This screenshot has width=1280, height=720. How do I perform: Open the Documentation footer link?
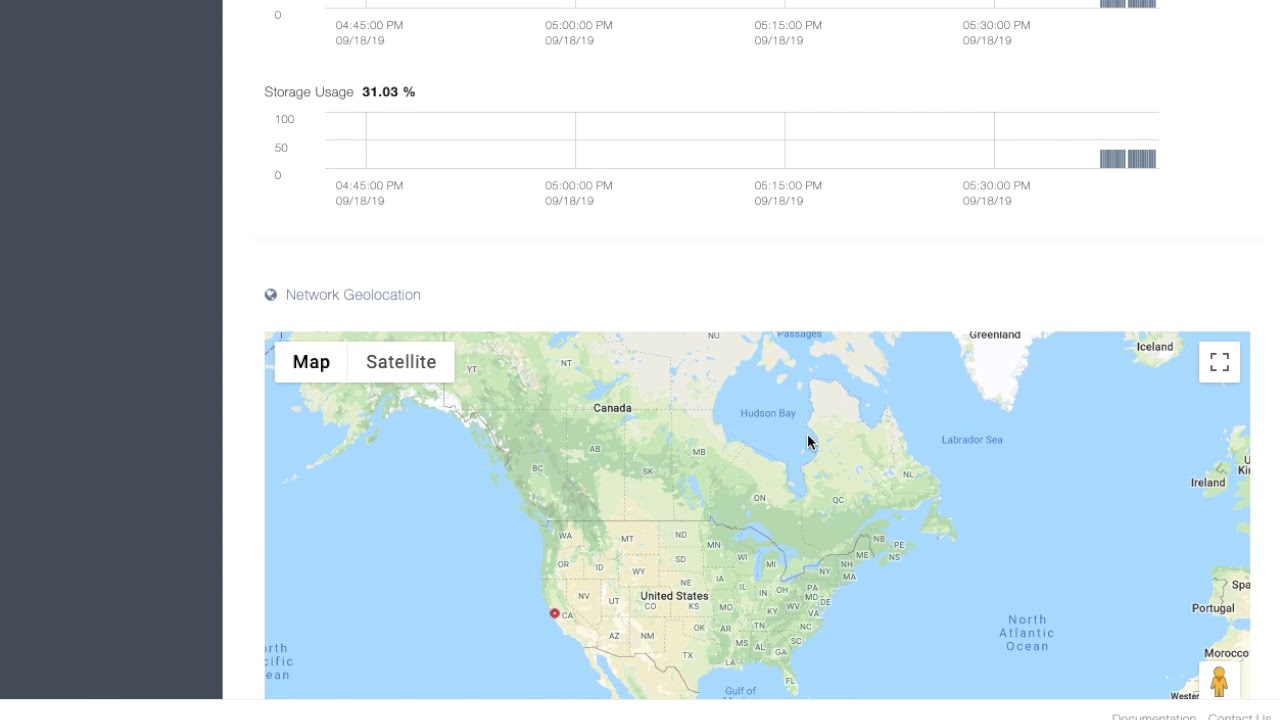point(1153,716)
